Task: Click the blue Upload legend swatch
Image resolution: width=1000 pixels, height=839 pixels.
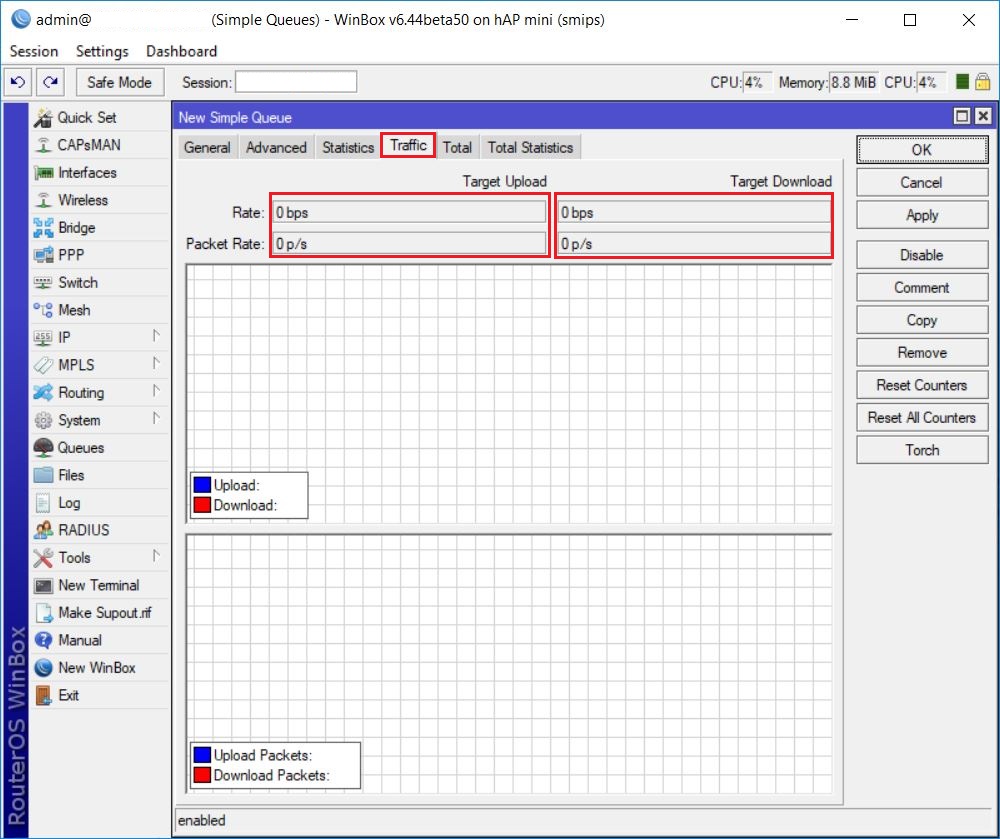Action: click(x=202, y=485)
